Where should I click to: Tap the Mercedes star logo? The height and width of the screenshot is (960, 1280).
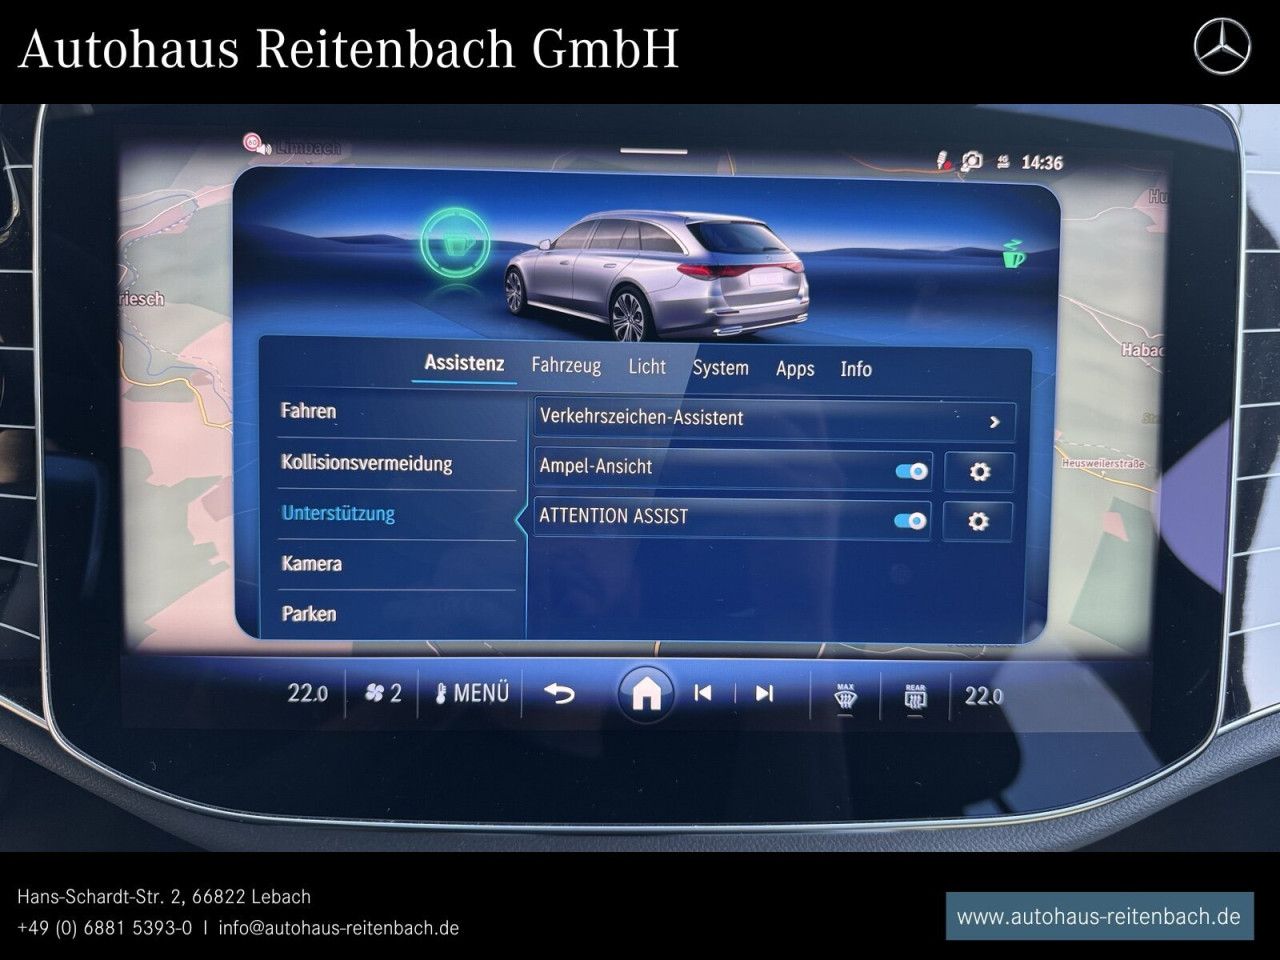(1222, 48)
